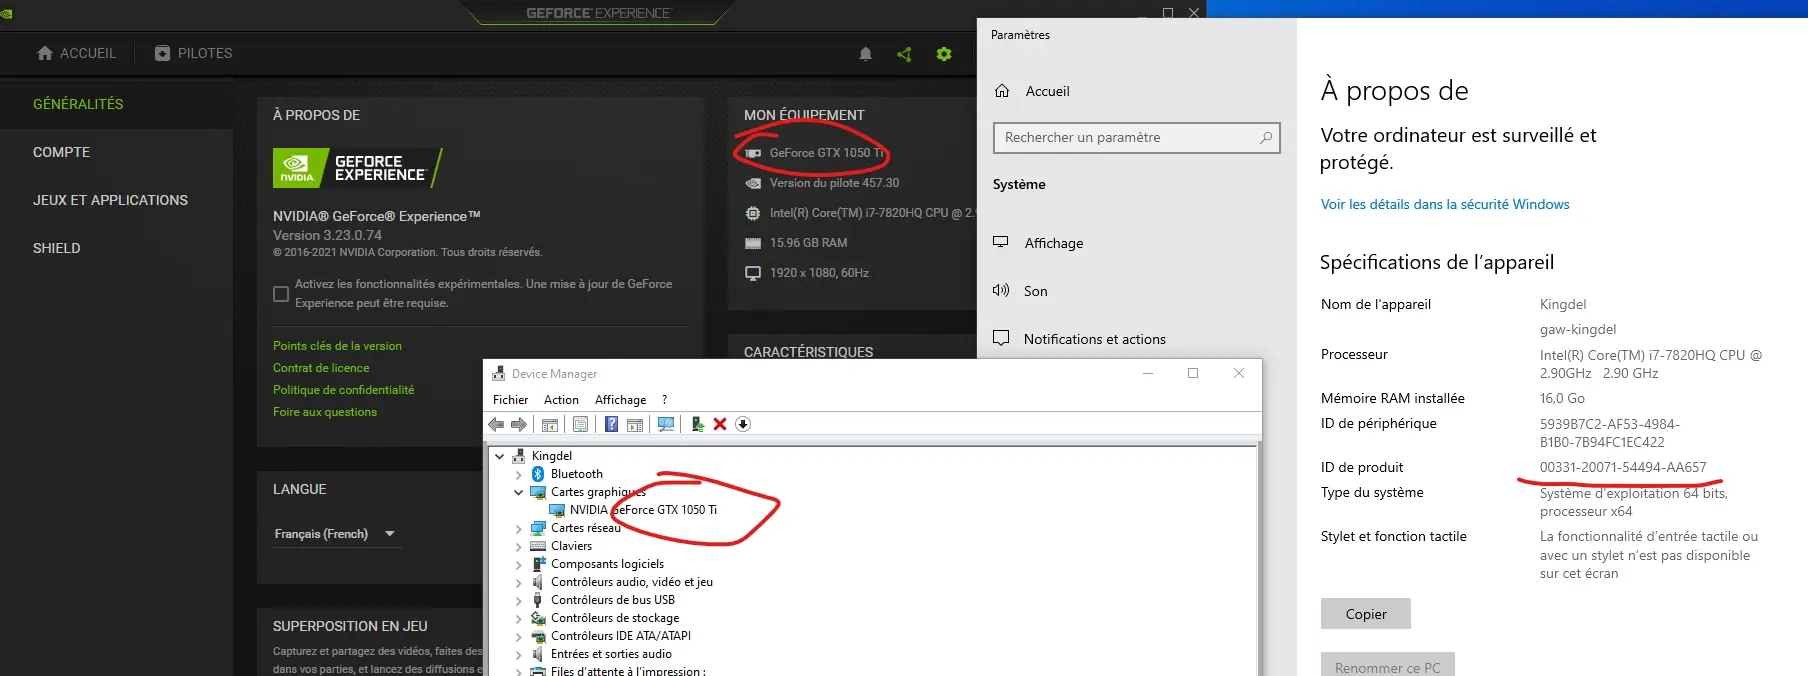The height and width of the screenshot is (676, 1808).
Task: Click the Accueil home icon in Paramètres
Action: point(1002,91)
